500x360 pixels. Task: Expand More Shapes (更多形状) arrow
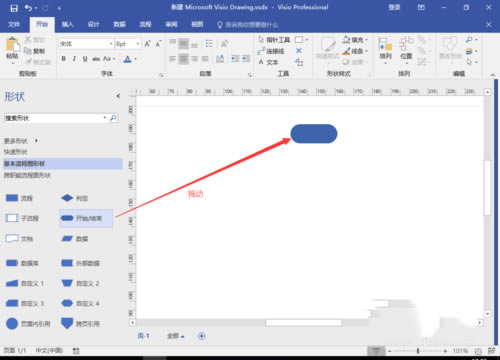pos(36,141)
